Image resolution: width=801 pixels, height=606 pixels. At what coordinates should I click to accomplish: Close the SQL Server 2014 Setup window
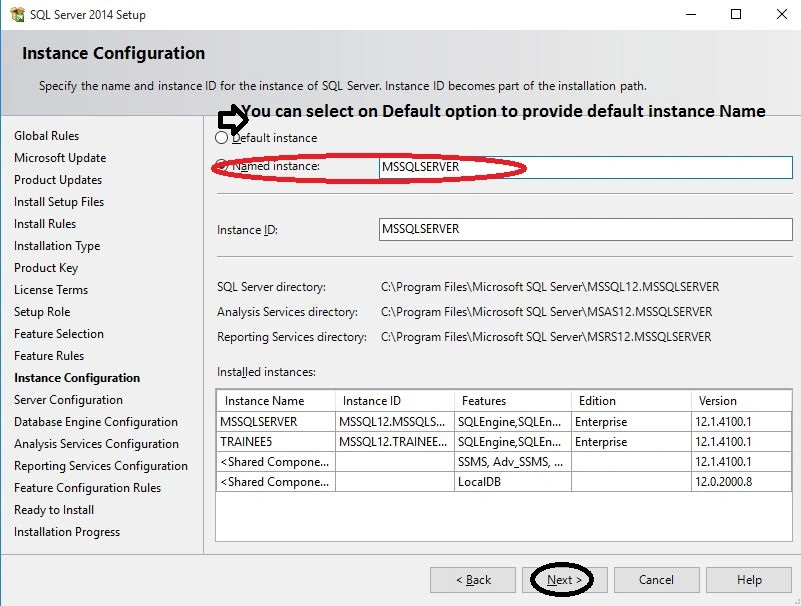pos(782,14)
